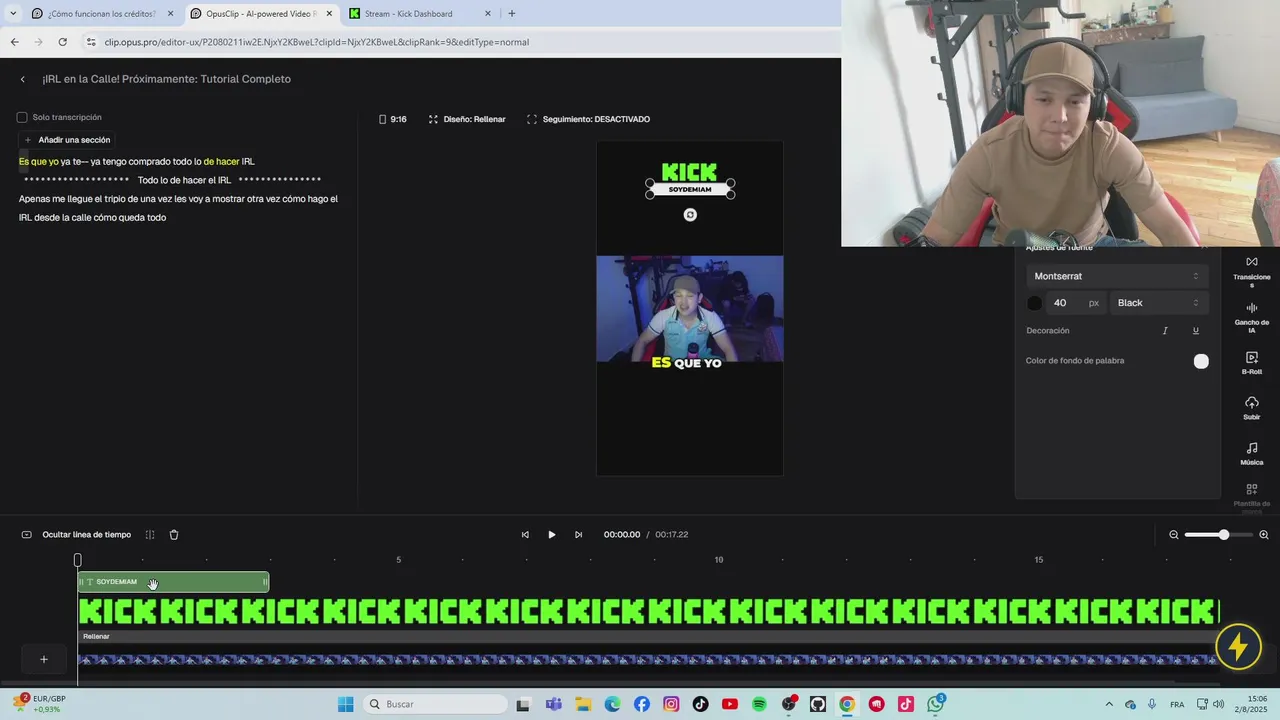Image resolution: width=1280 pixels, height=720 pixels.
Task: Open the B-Roll panel
Action: [x=1251, y=363]
